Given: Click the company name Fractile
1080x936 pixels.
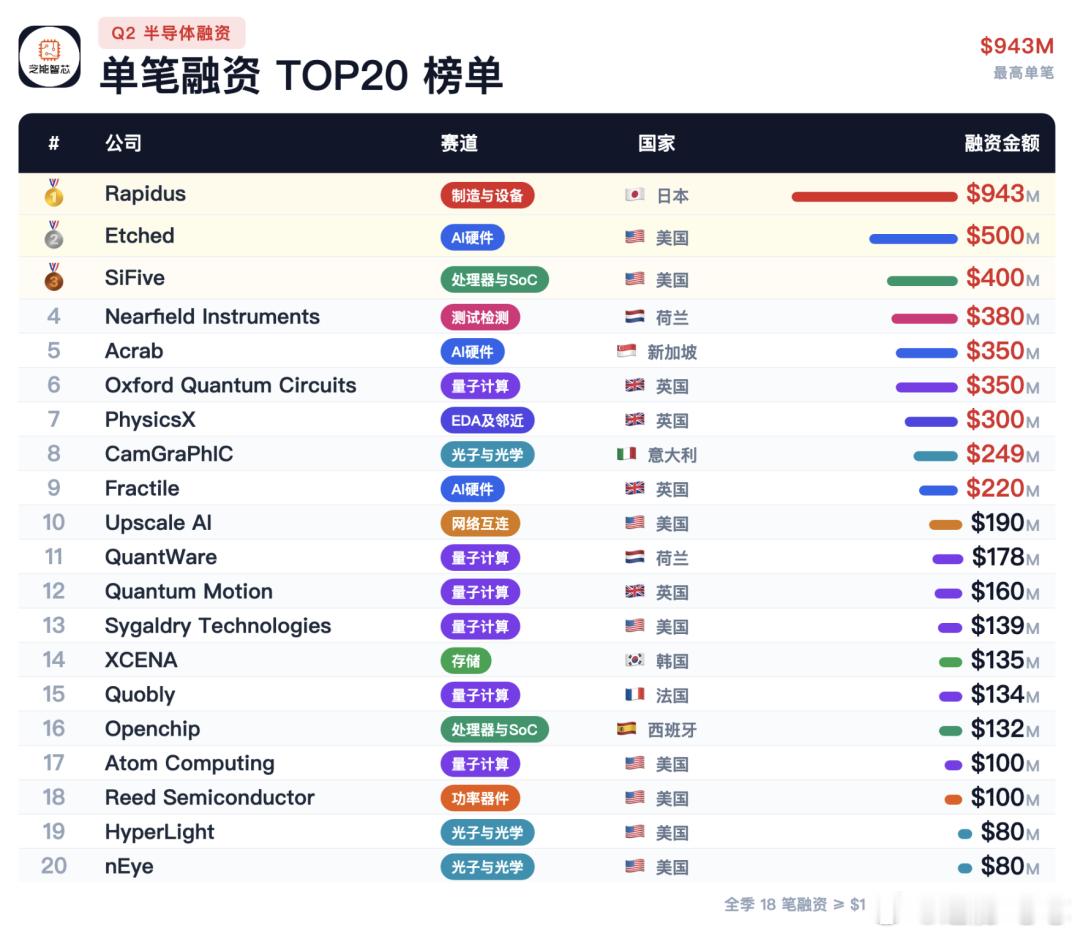Looking at the screenshot, I should coord(142,488).
